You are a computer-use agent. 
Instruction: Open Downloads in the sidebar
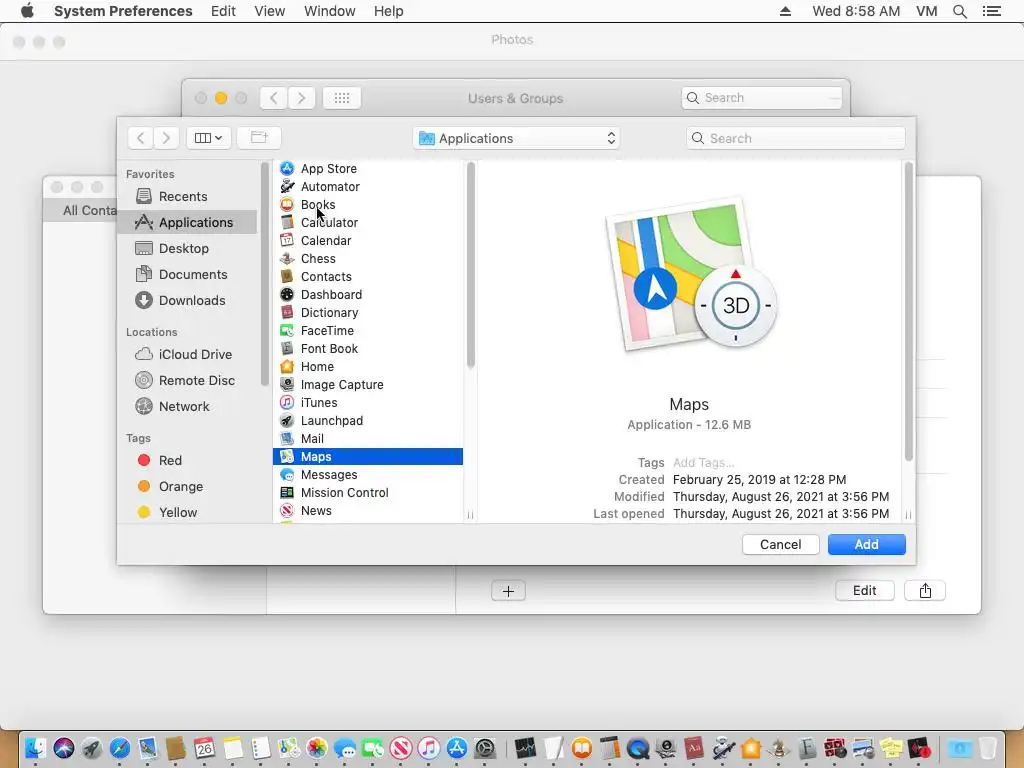click(187, 300)
